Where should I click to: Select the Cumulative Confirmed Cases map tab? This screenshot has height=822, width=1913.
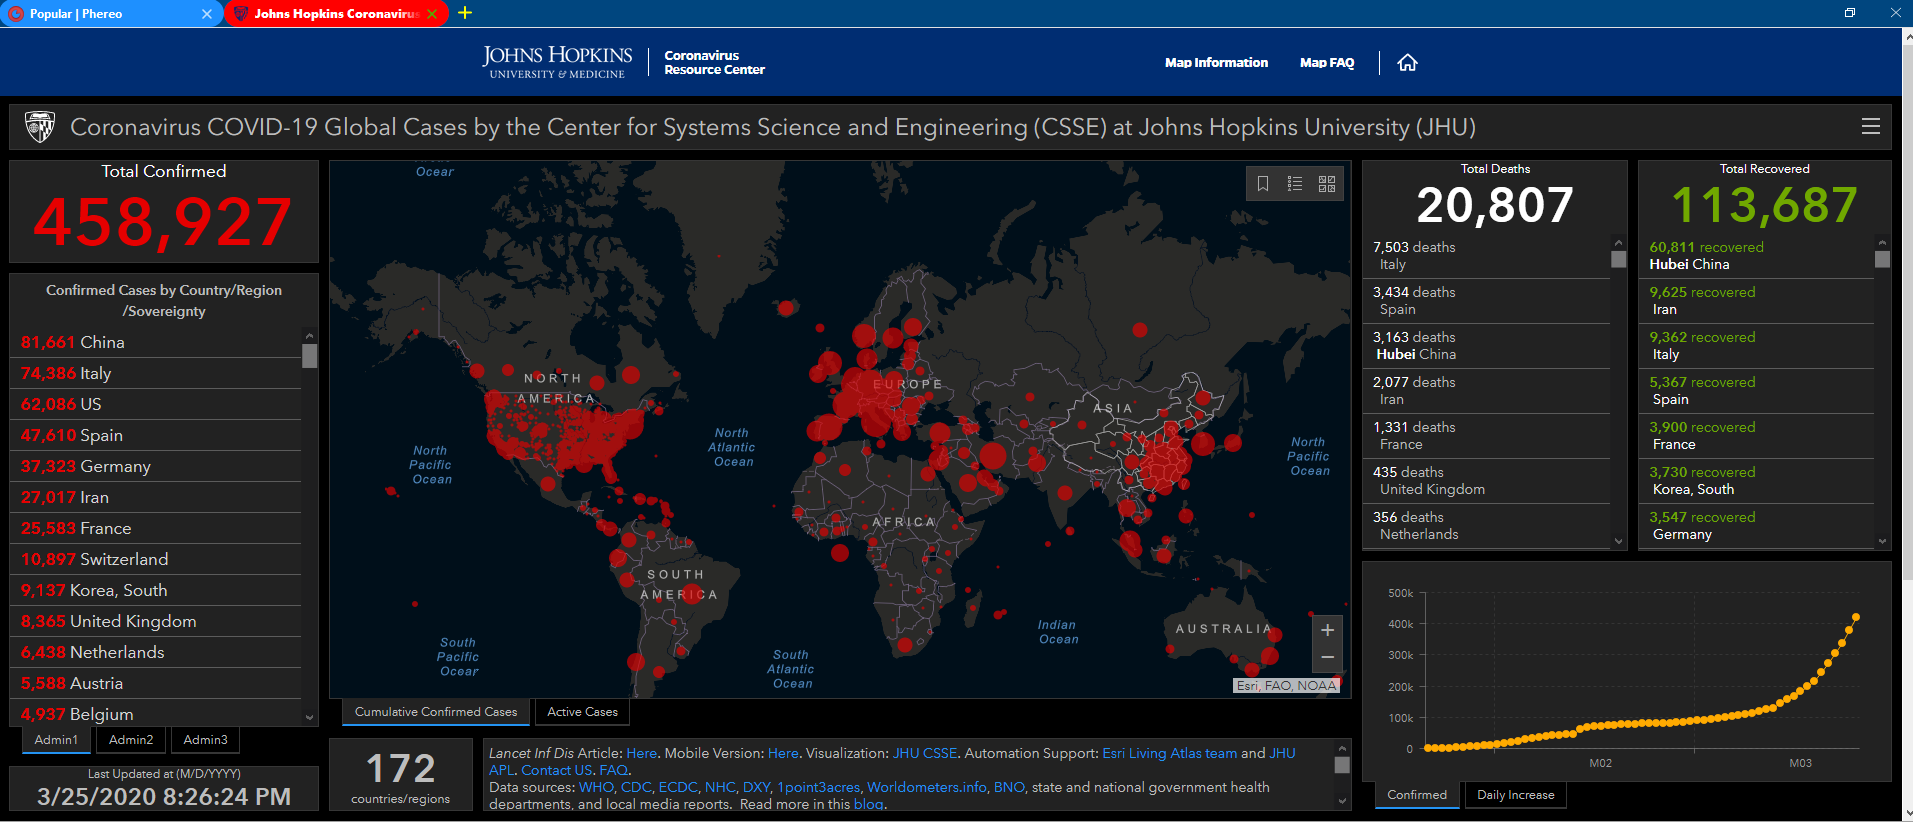436,712
